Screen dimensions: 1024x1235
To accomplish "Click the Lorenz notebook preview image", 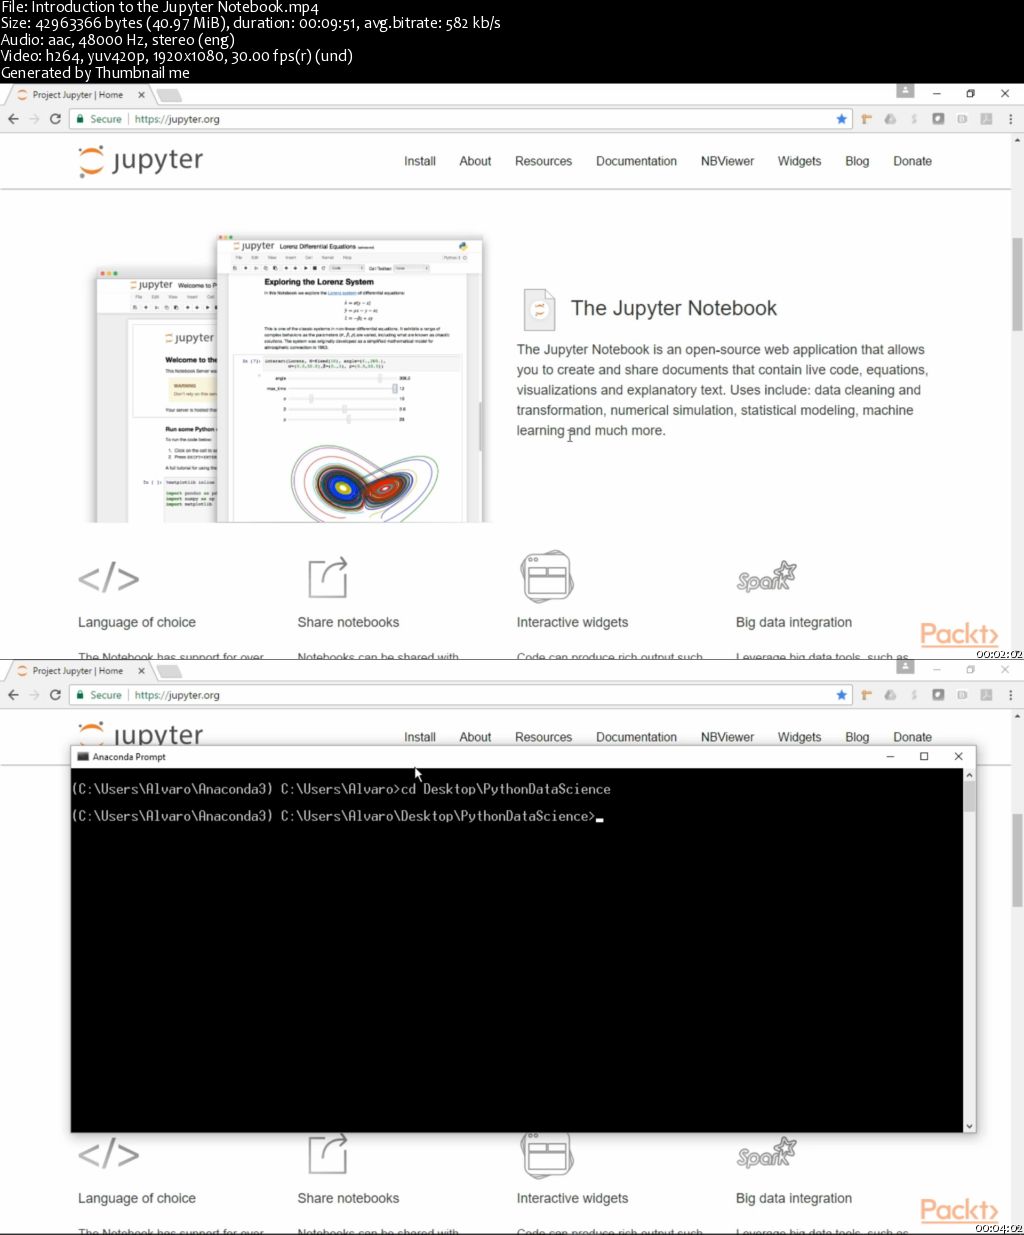I will point(350,379).
